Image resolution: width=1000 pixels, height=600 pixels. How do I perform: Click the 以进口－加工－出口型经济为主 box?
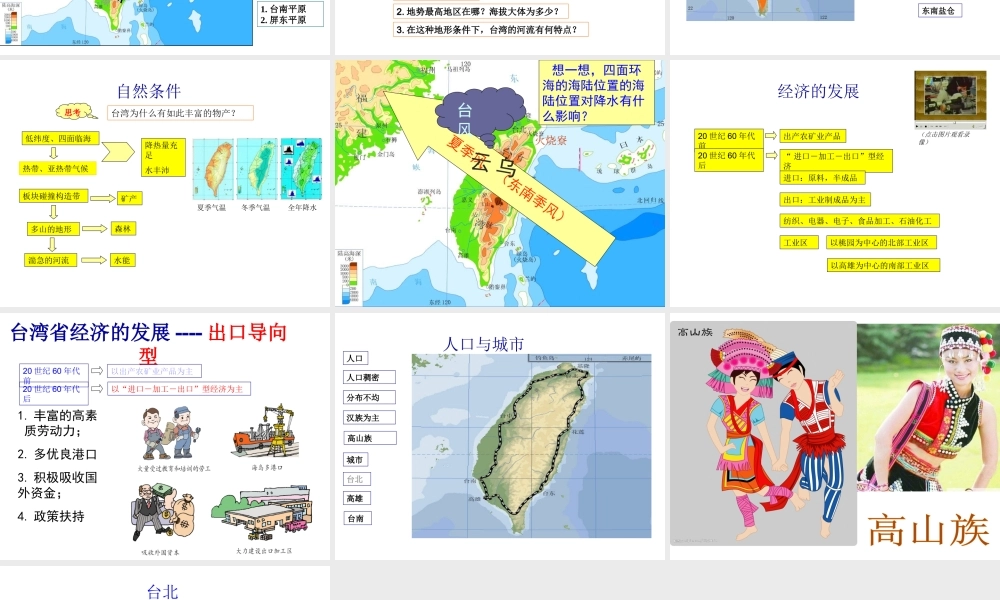click(x=179, y=389)
